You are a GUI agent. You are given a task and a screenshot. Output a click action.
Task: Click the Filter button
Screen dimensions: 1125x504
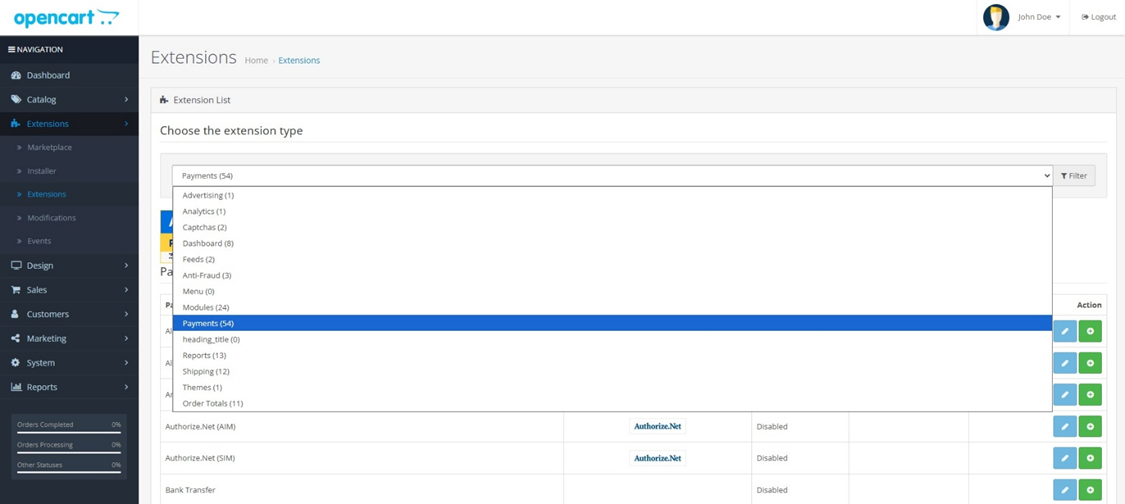(x=1074, y=176)
